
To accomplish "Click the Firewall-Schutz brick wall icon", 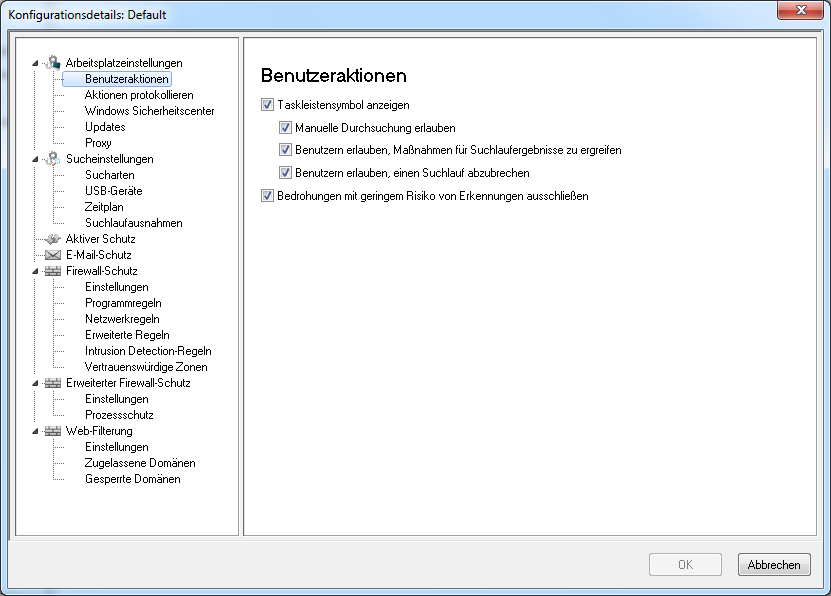I will coord(52,271).
